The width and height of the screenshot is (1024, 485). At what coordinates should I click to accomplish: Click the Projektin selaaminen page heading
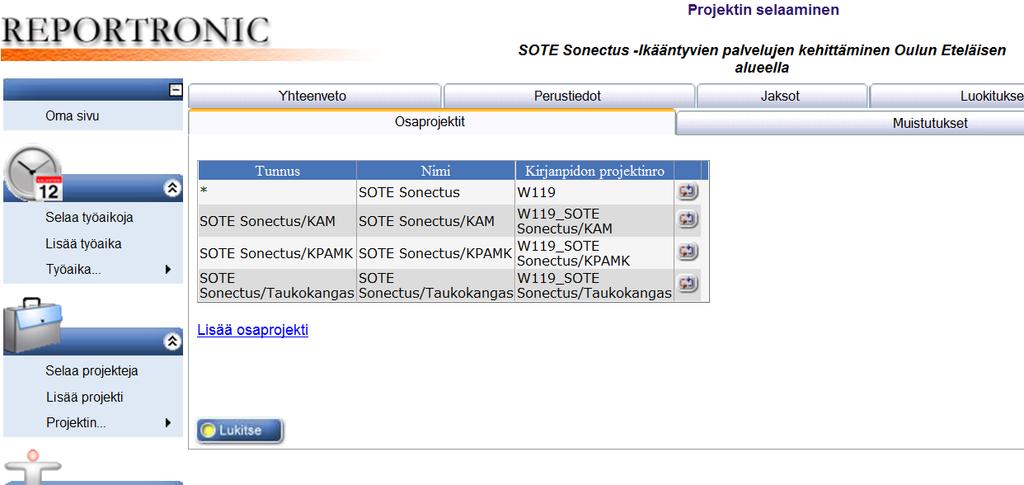[763, 10]
